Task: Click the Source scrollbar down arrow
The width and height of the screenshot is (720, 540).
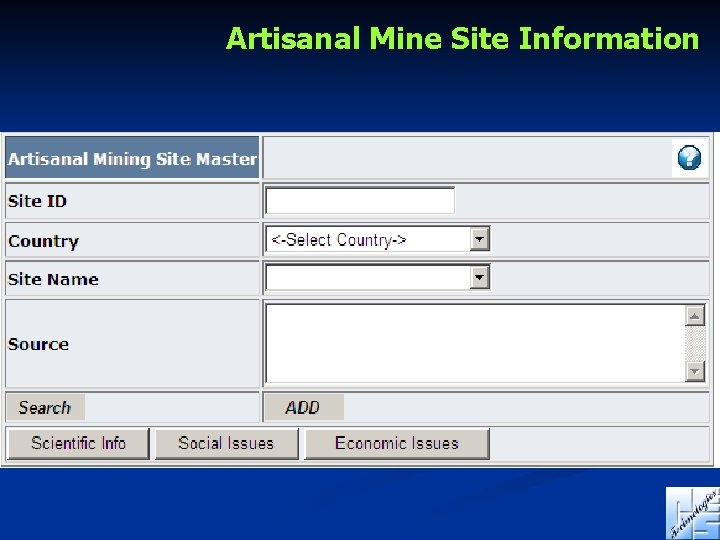Action: [695, 371]
